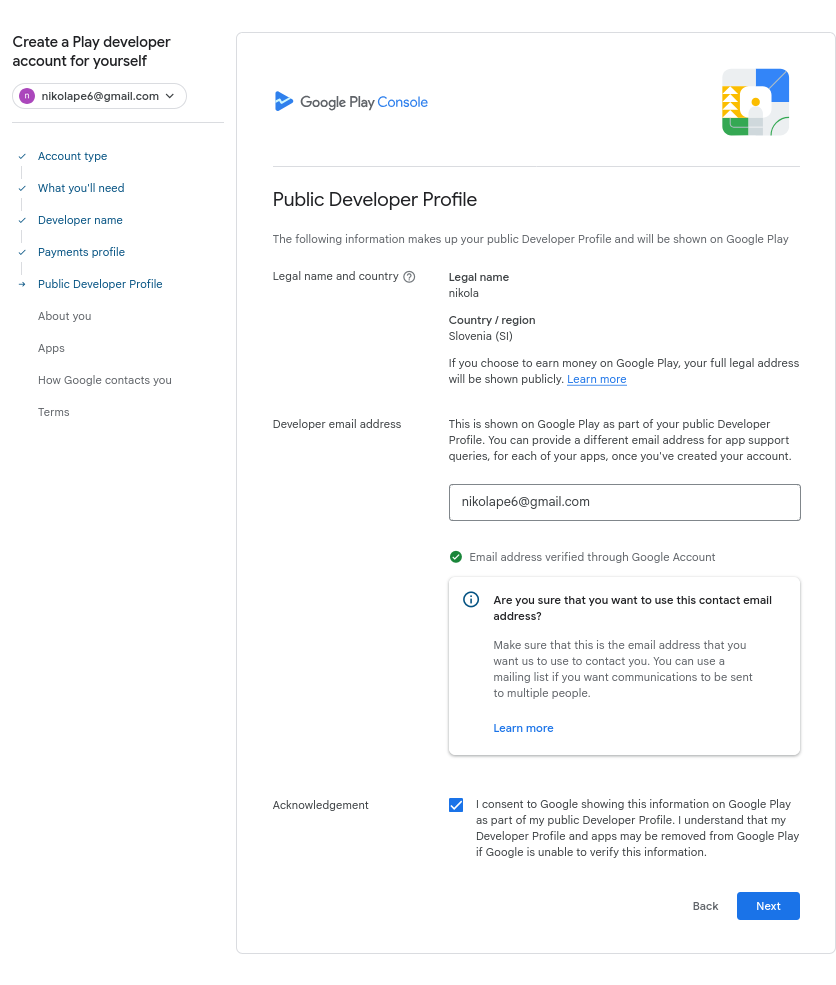The width and height of the screenshot is (836, 985).
Task: Uncheck the consent acknowledgement checkbox
Action: pyautogui.click(x=456, y=805)
